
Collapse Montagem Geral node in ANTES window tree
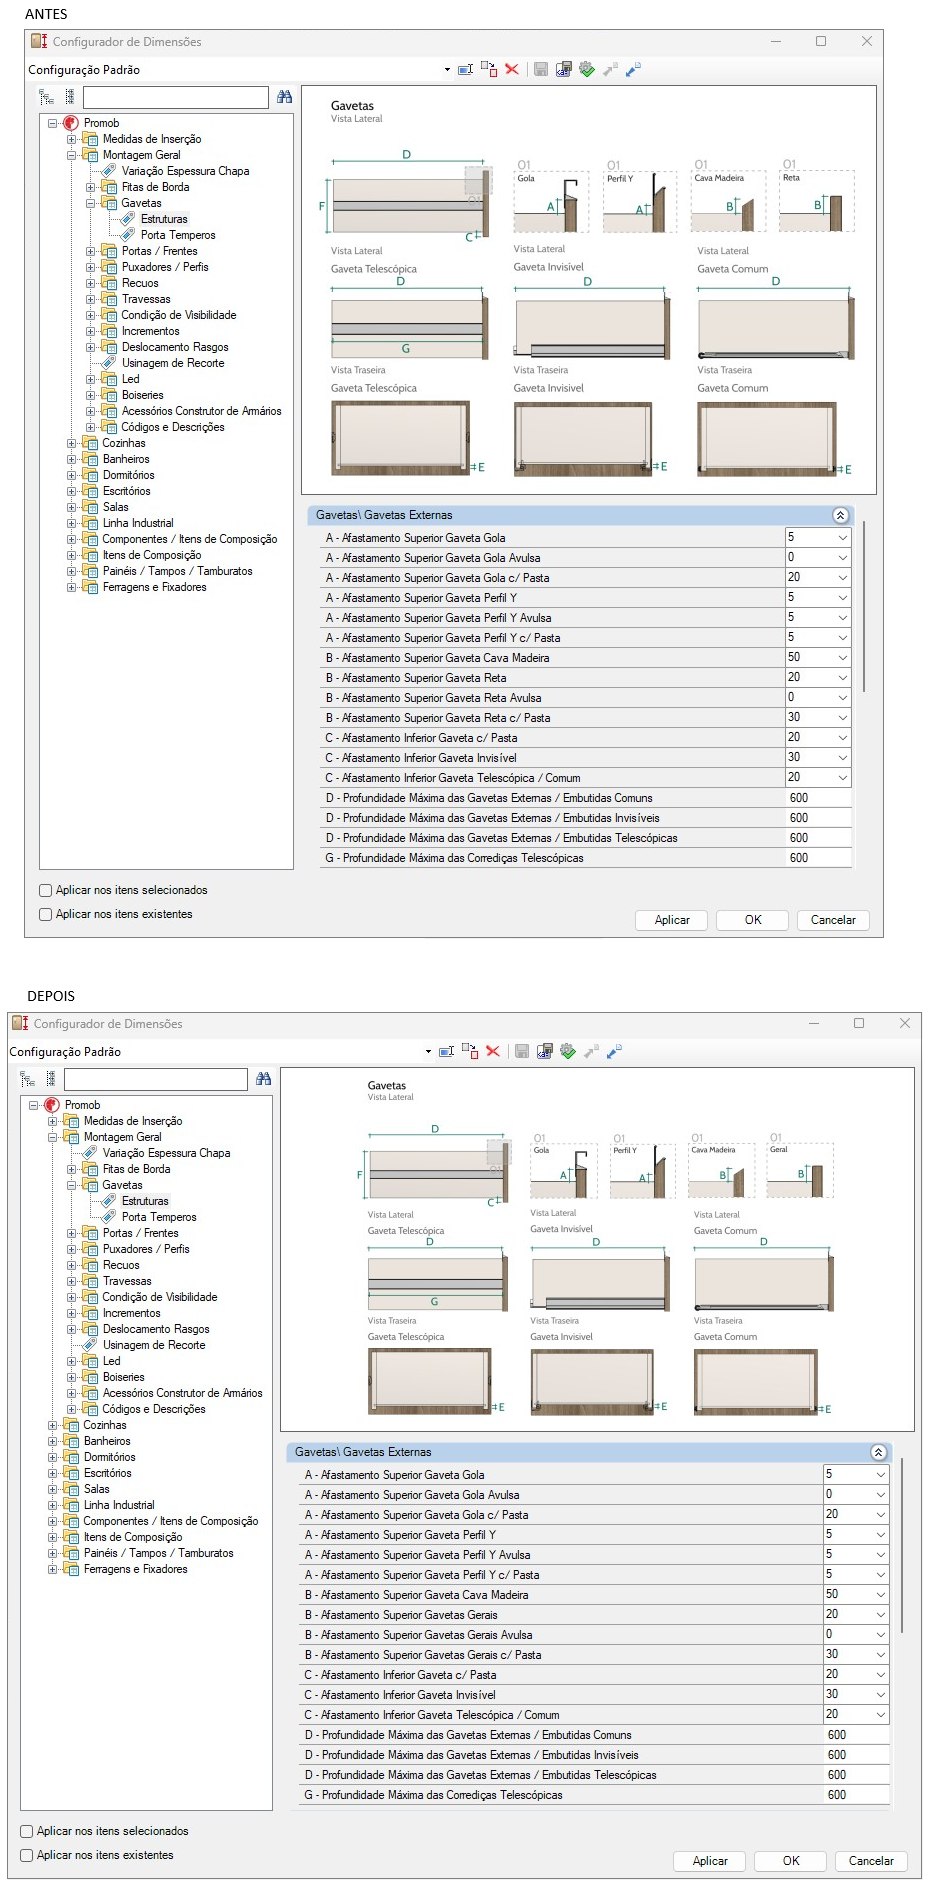[x=72, y=155]
